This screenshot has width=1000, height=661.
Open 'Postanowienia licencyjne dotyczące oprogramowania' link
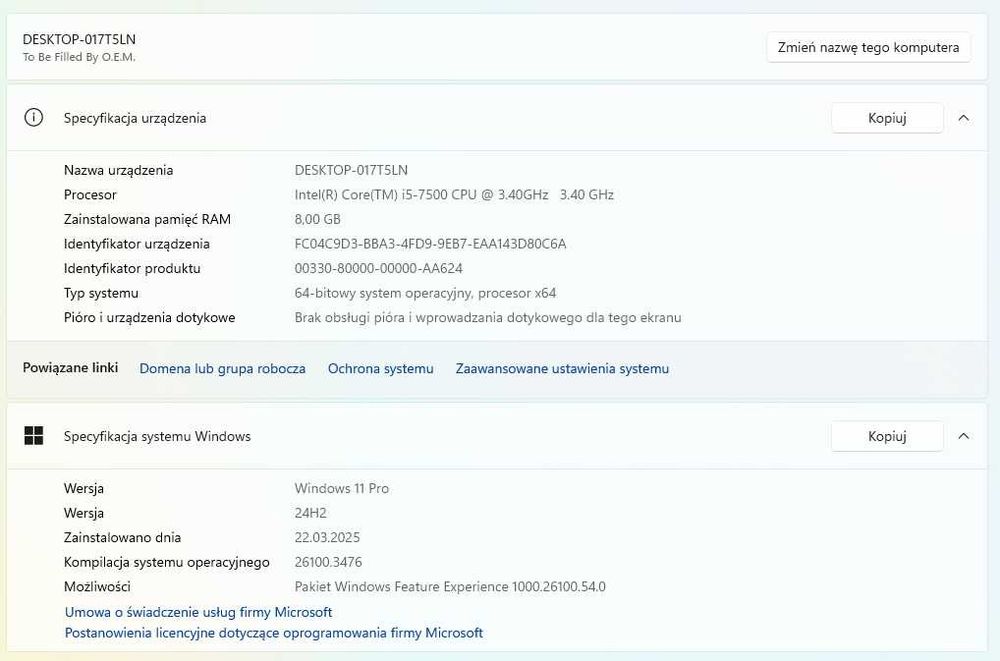pyautogui.click(x=274, y=633)
